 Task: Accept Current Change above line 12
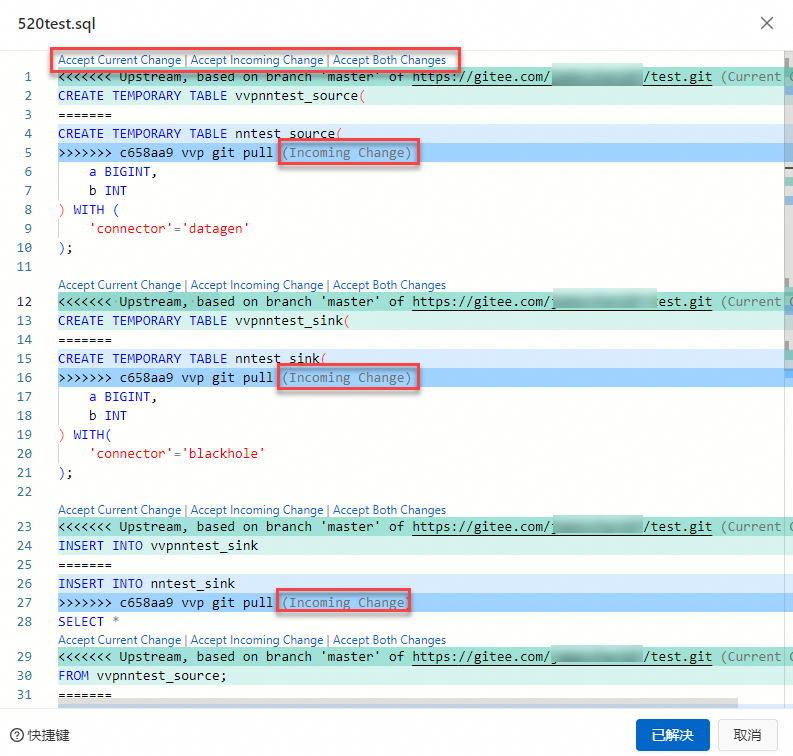coord(119,285)
